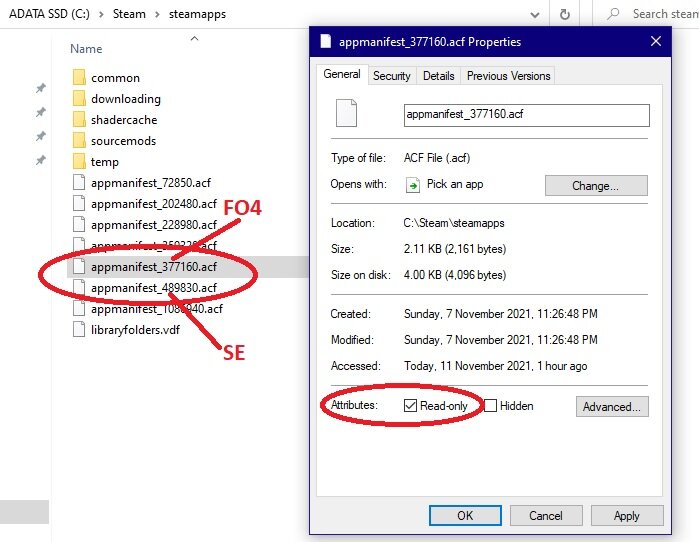The width and height of the screenshot is (699, 542).
Task: Click pin icon beside common folder
Action: pos(41,88)
